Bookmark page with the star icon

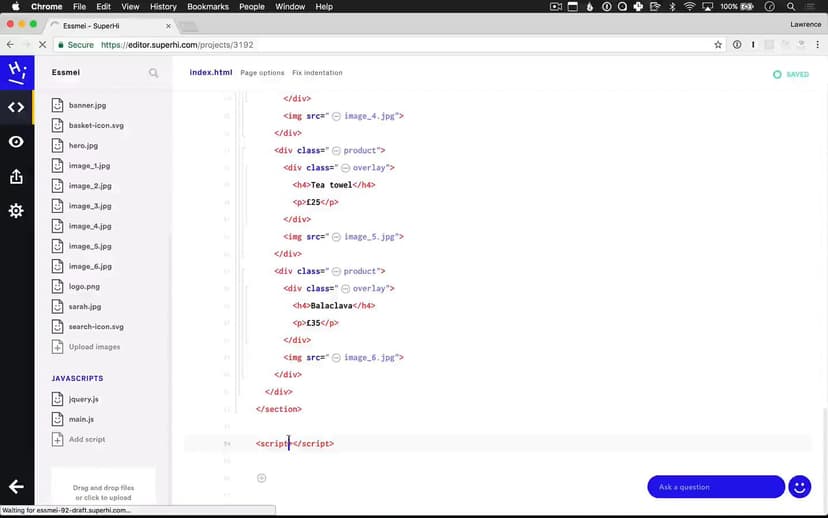718,45
